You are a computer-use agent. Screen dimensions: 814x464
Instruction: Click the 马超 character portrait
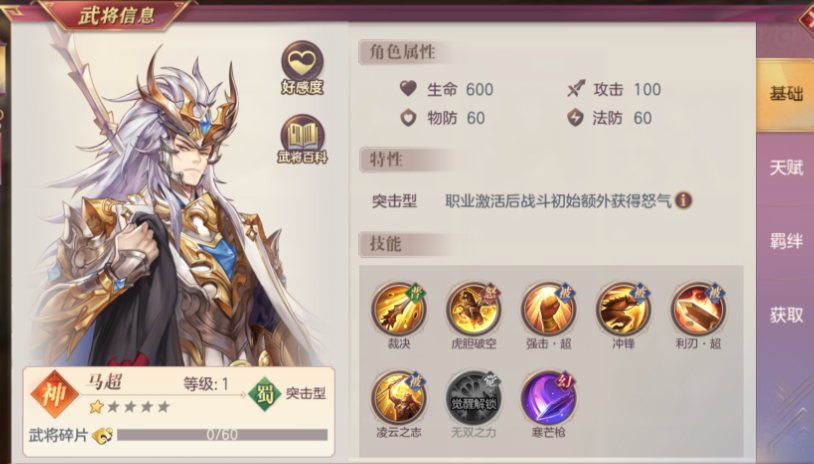click(171, 208)
